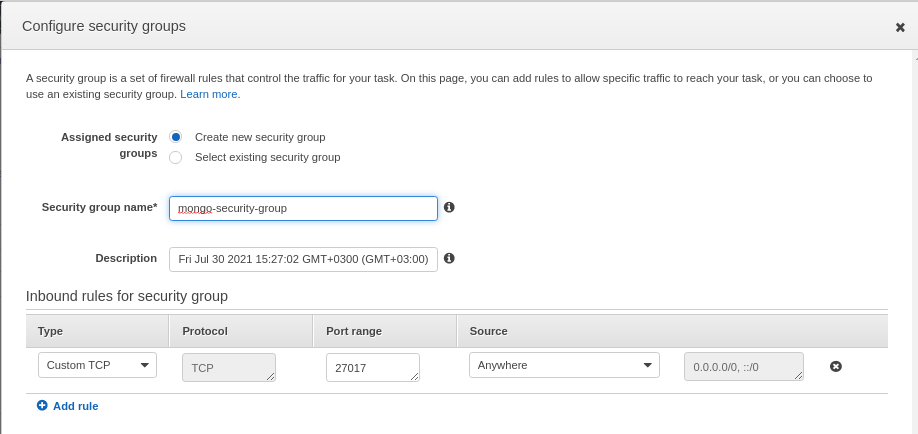Click the Port range 27017 field

[373, 367]
